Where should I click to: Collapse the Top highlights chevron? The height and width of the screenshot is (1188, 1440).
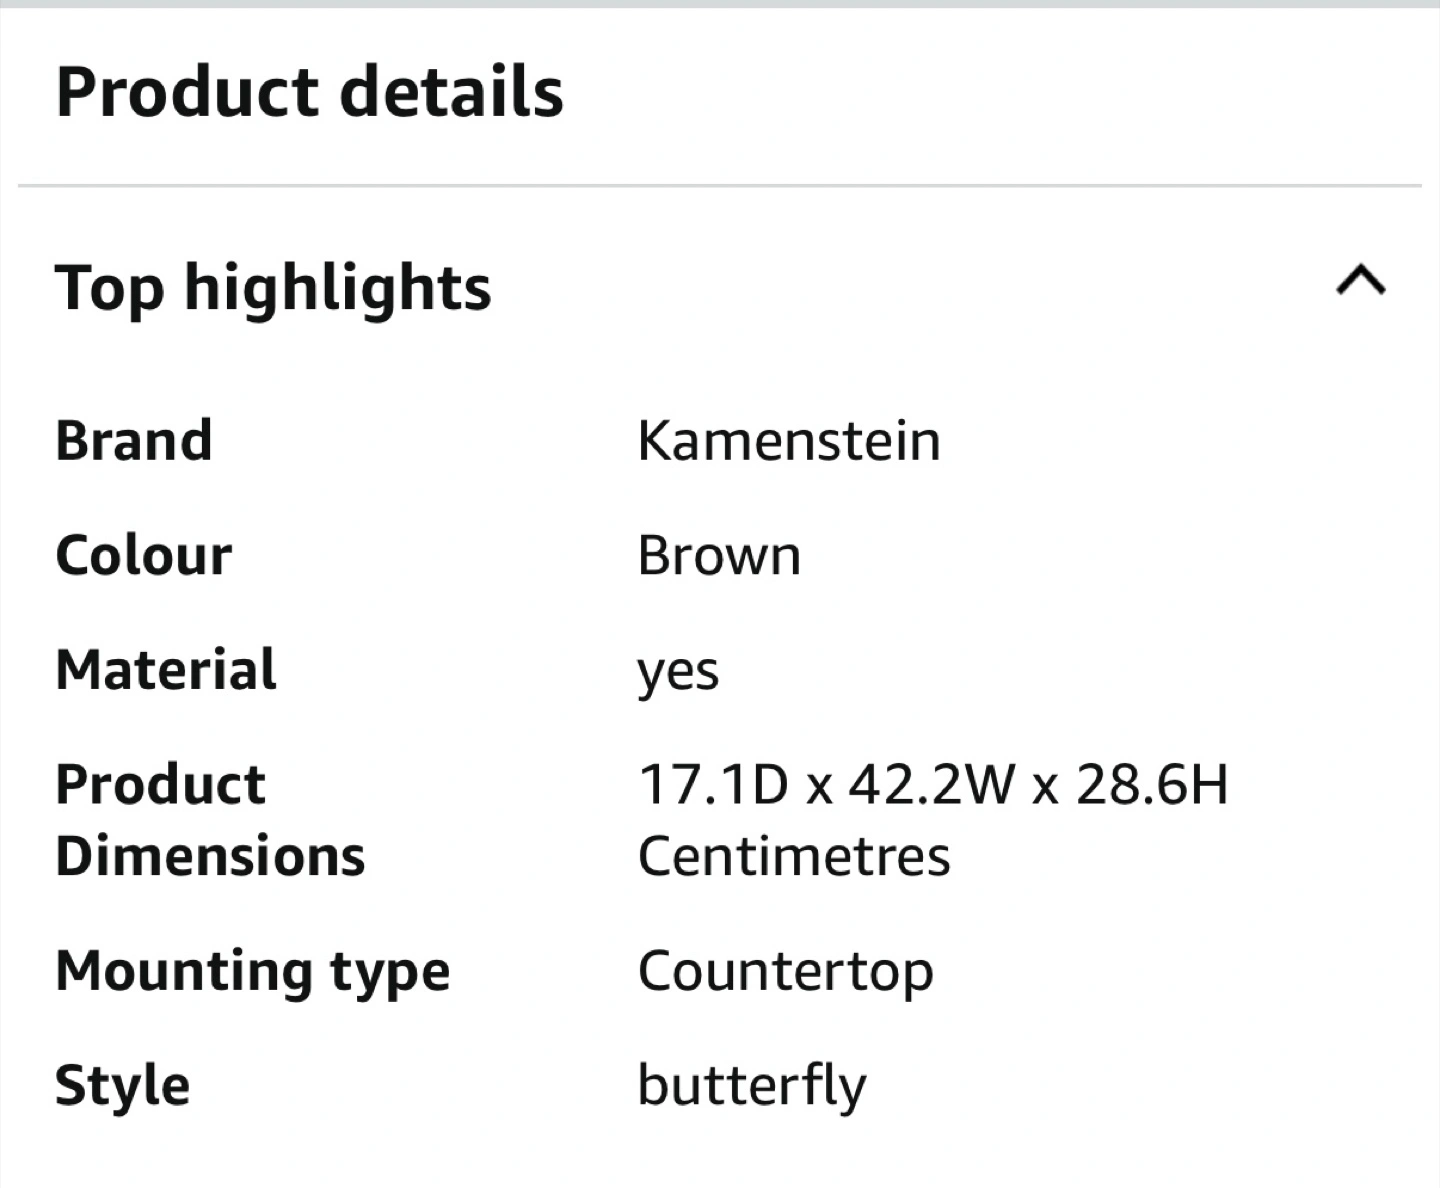pyautogui.click(x=1361, y=281)
